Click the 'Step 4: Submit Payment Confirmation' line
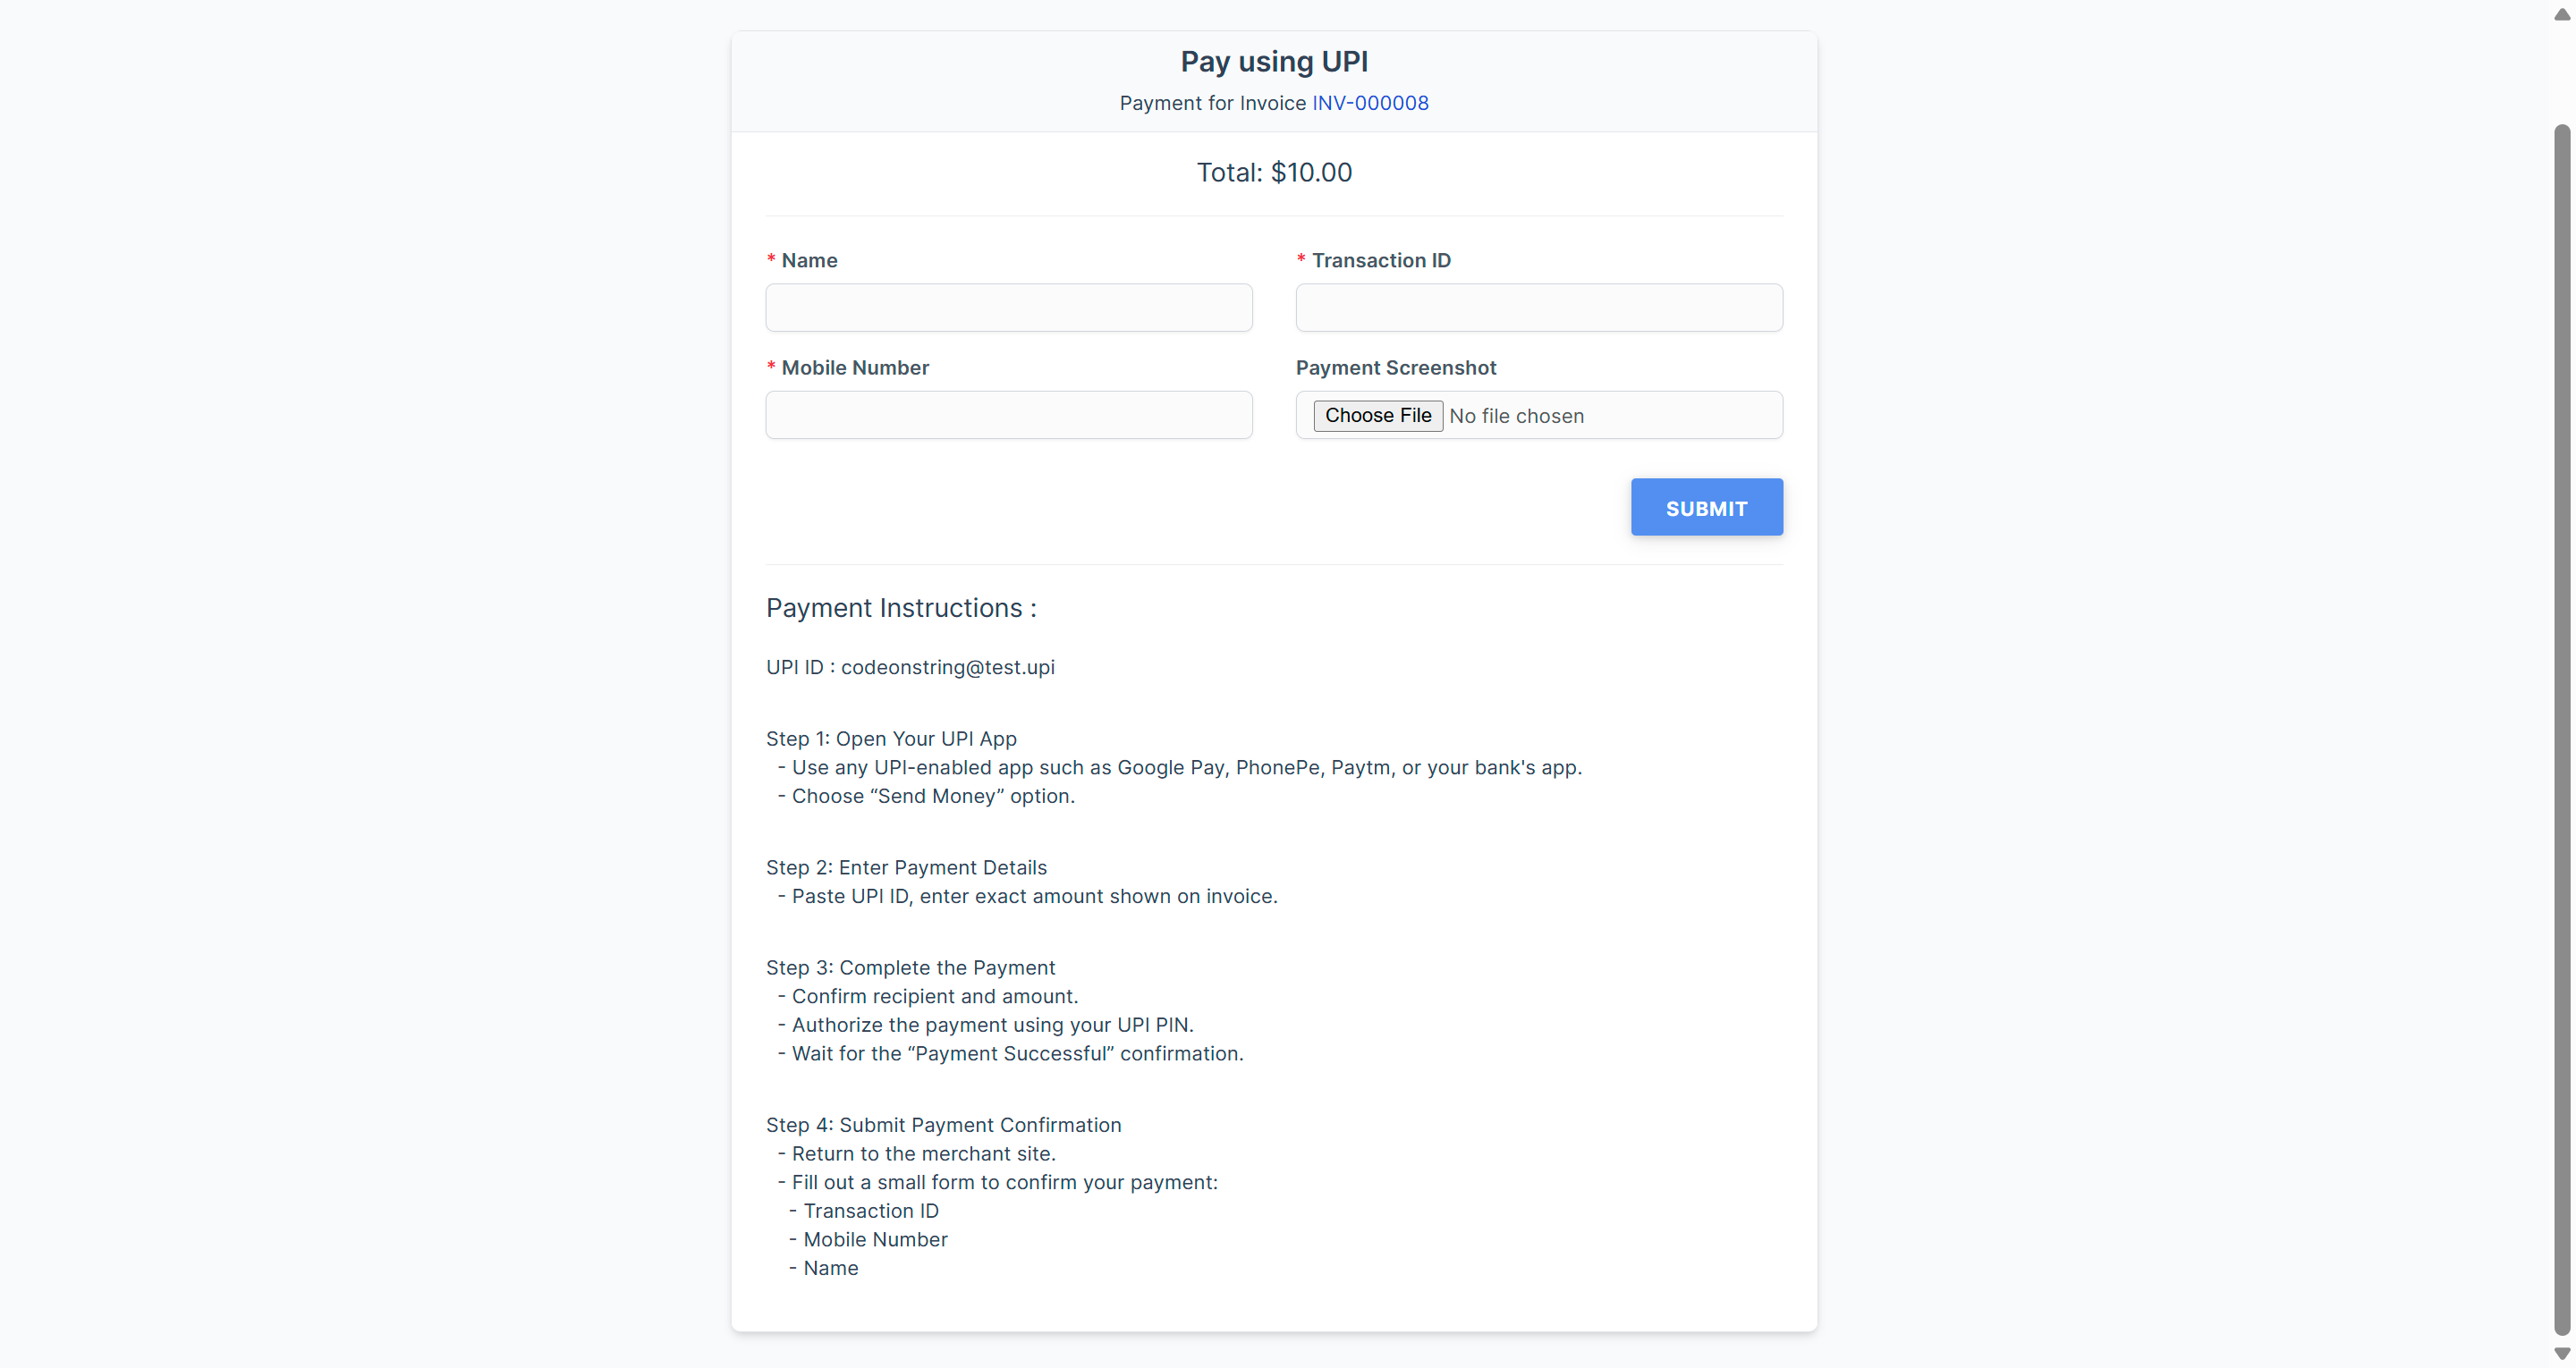The image size is (2576, 1368). click(x=943, y=1125)
